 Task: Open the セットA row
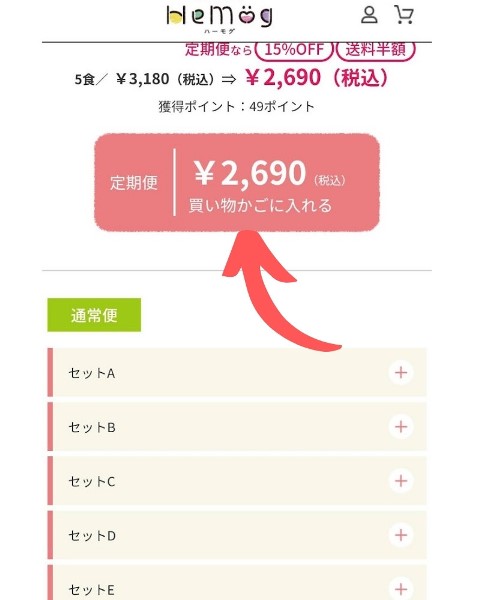coord(237,372)
